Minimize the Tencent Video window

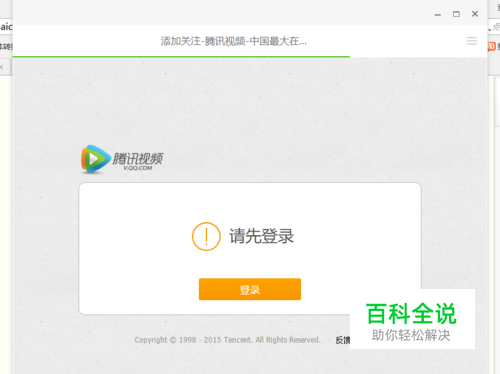[x=438, y=15]
